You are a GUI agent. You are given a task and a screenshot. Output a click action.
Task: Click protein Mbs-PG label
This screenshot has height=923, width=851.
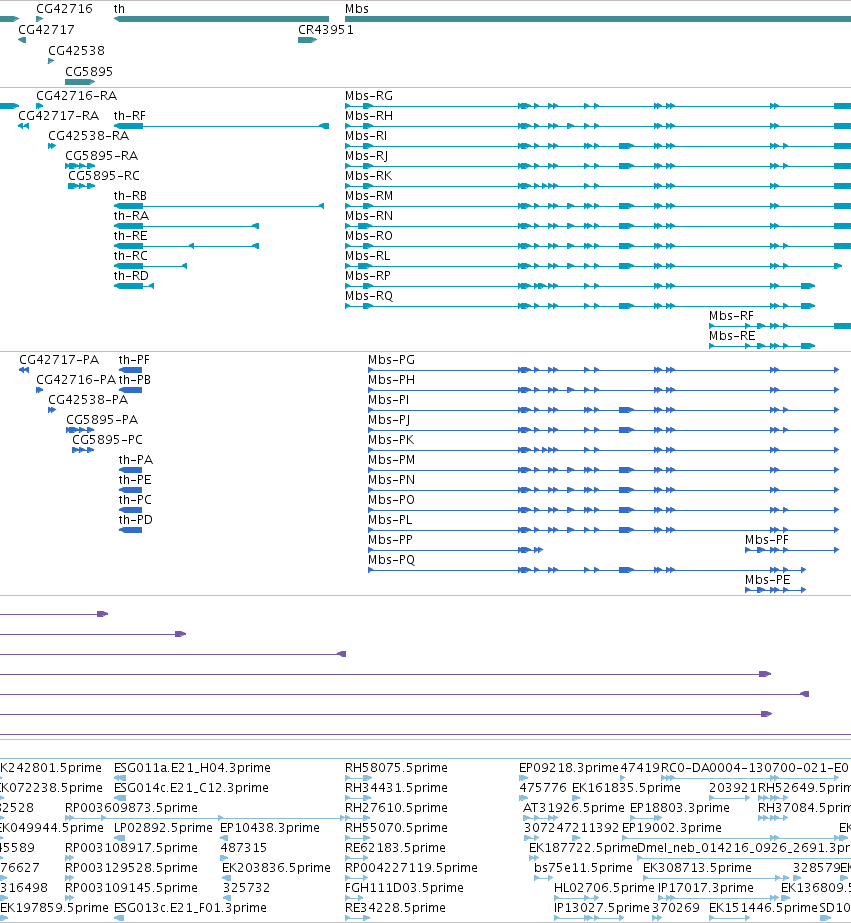(391, 360)
